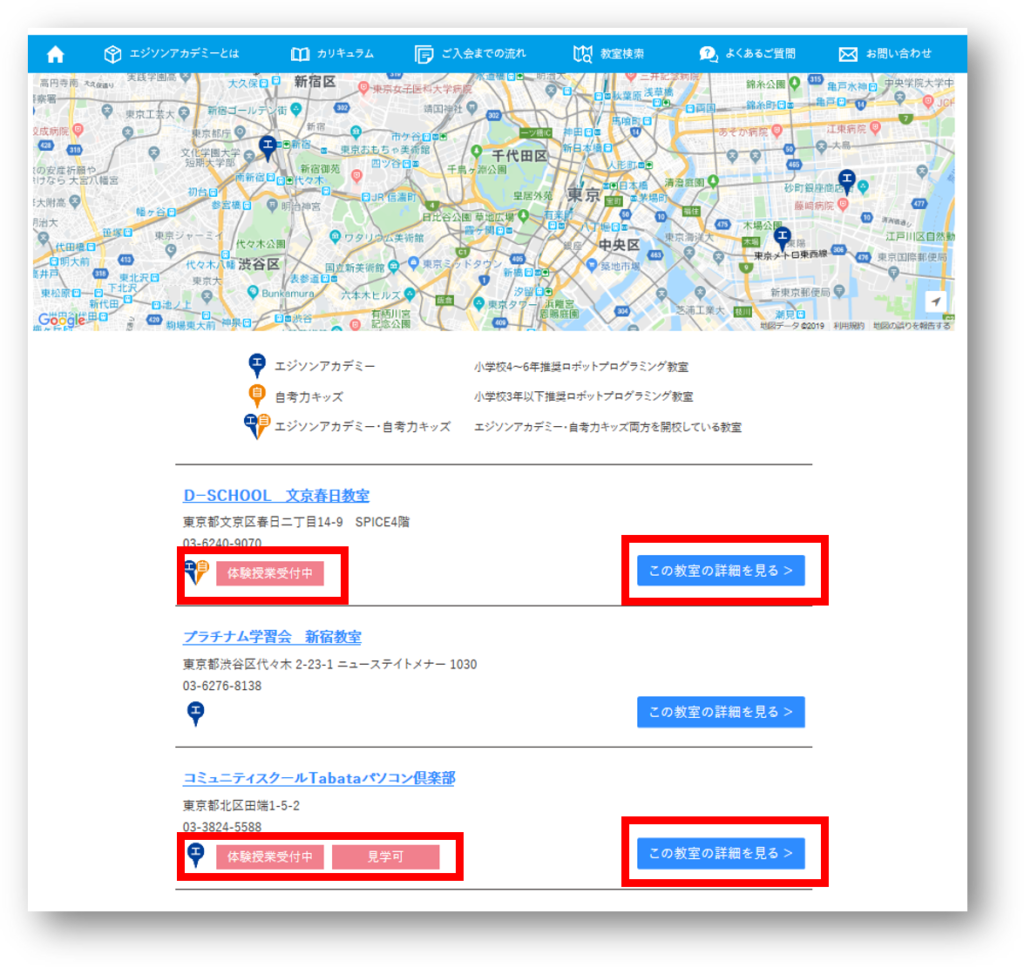
Task: Open the カリキュラム menu item
Action: pyautogui.click(x=332, y=54)
